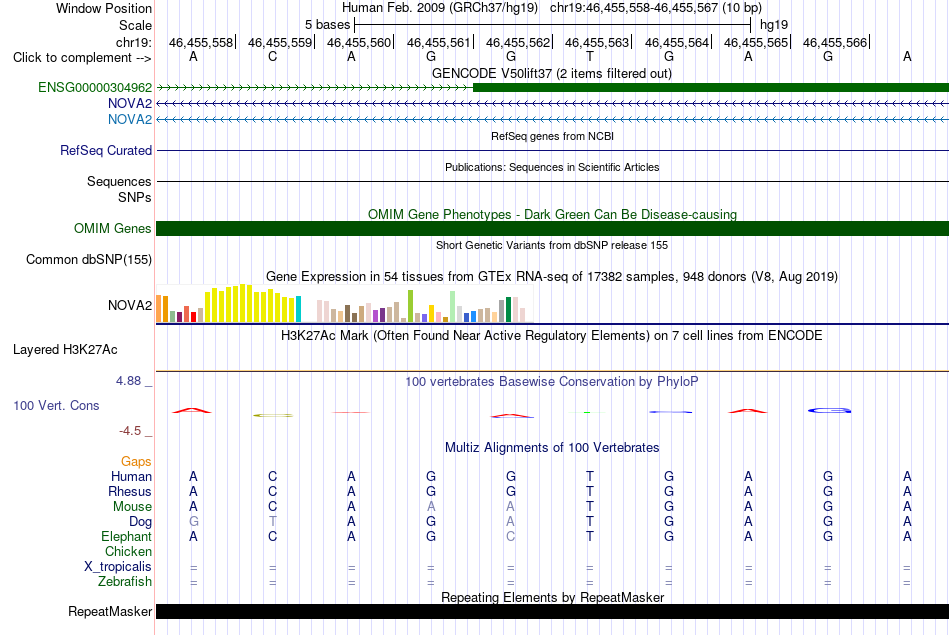The image size is (950, 635).
Task: Open the ENSG00000304962 gene label
Action: click(95, 87)
